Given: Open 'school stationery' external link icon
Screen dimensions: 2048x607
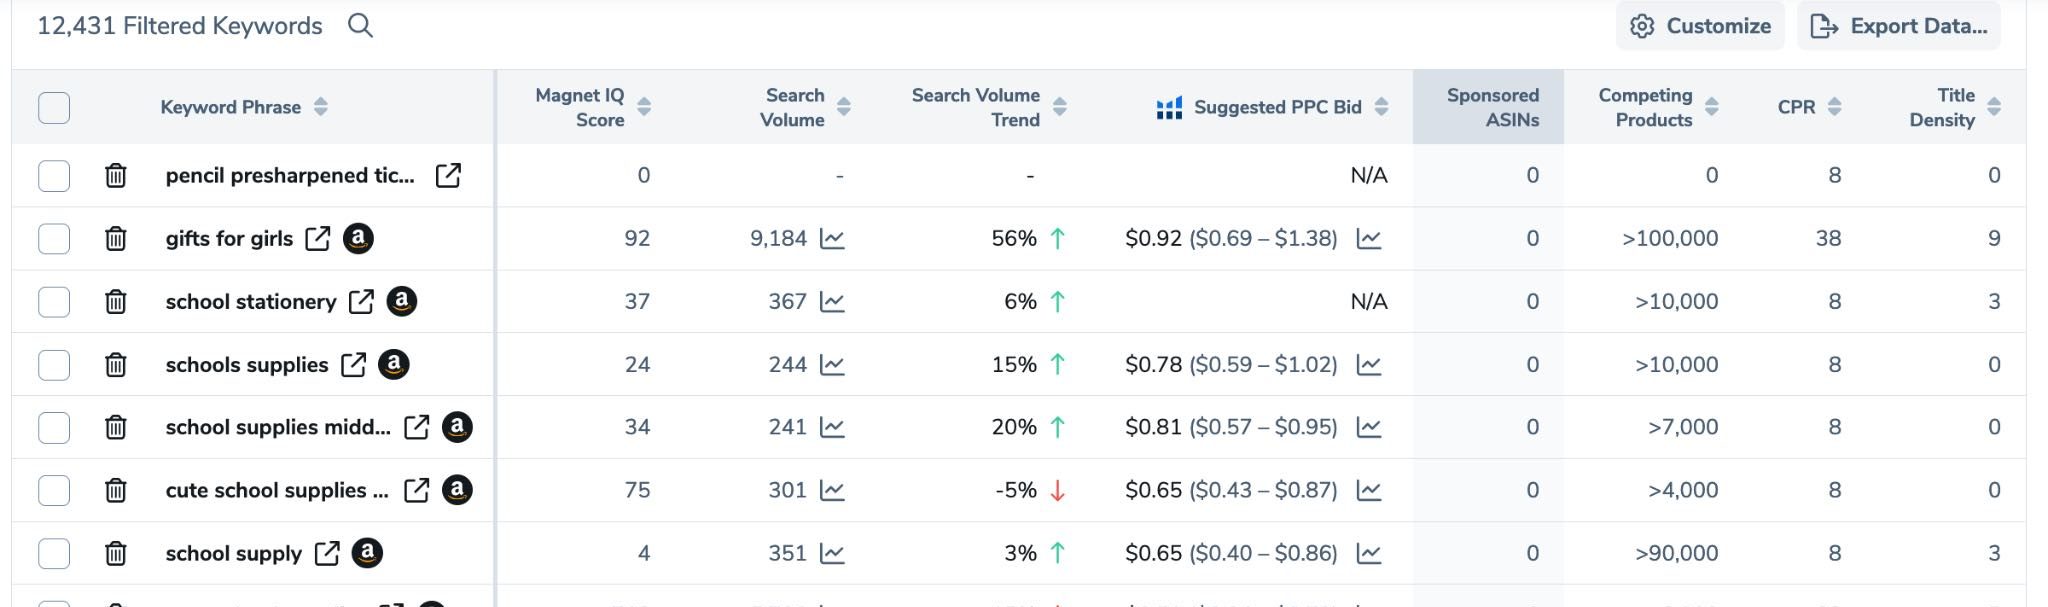Looking at the screenshot, I should (361, 302).
